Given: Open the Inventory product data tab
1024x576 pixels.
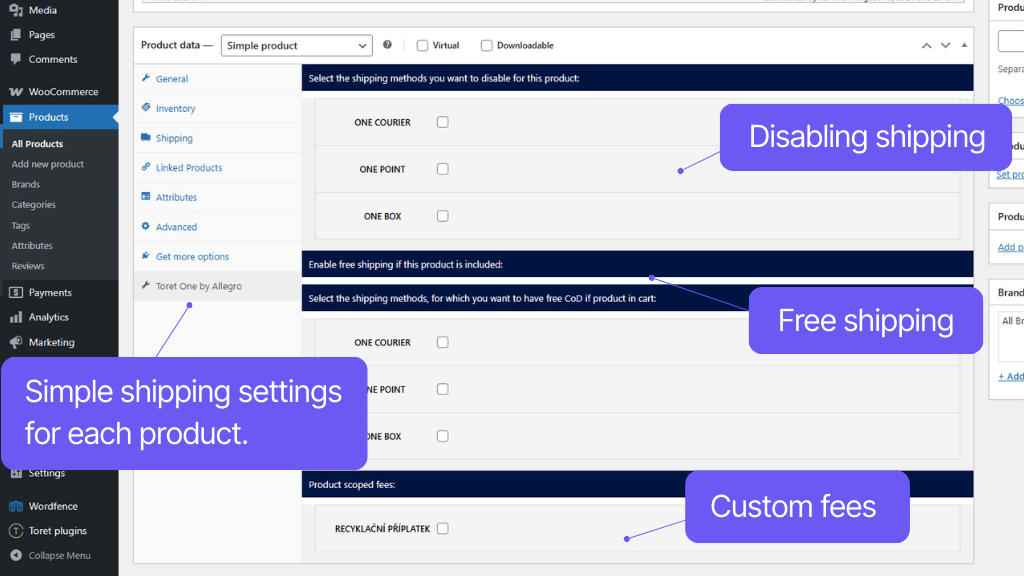Looking at the screenshot, I should [x=217, y=108].
